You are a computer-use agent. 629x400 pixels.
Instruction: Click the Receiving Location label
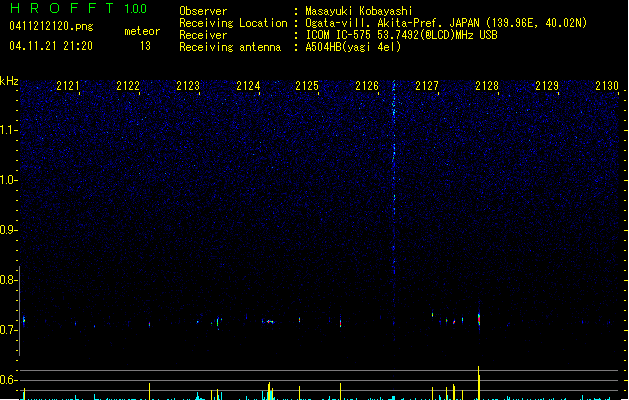pos(233,23)
